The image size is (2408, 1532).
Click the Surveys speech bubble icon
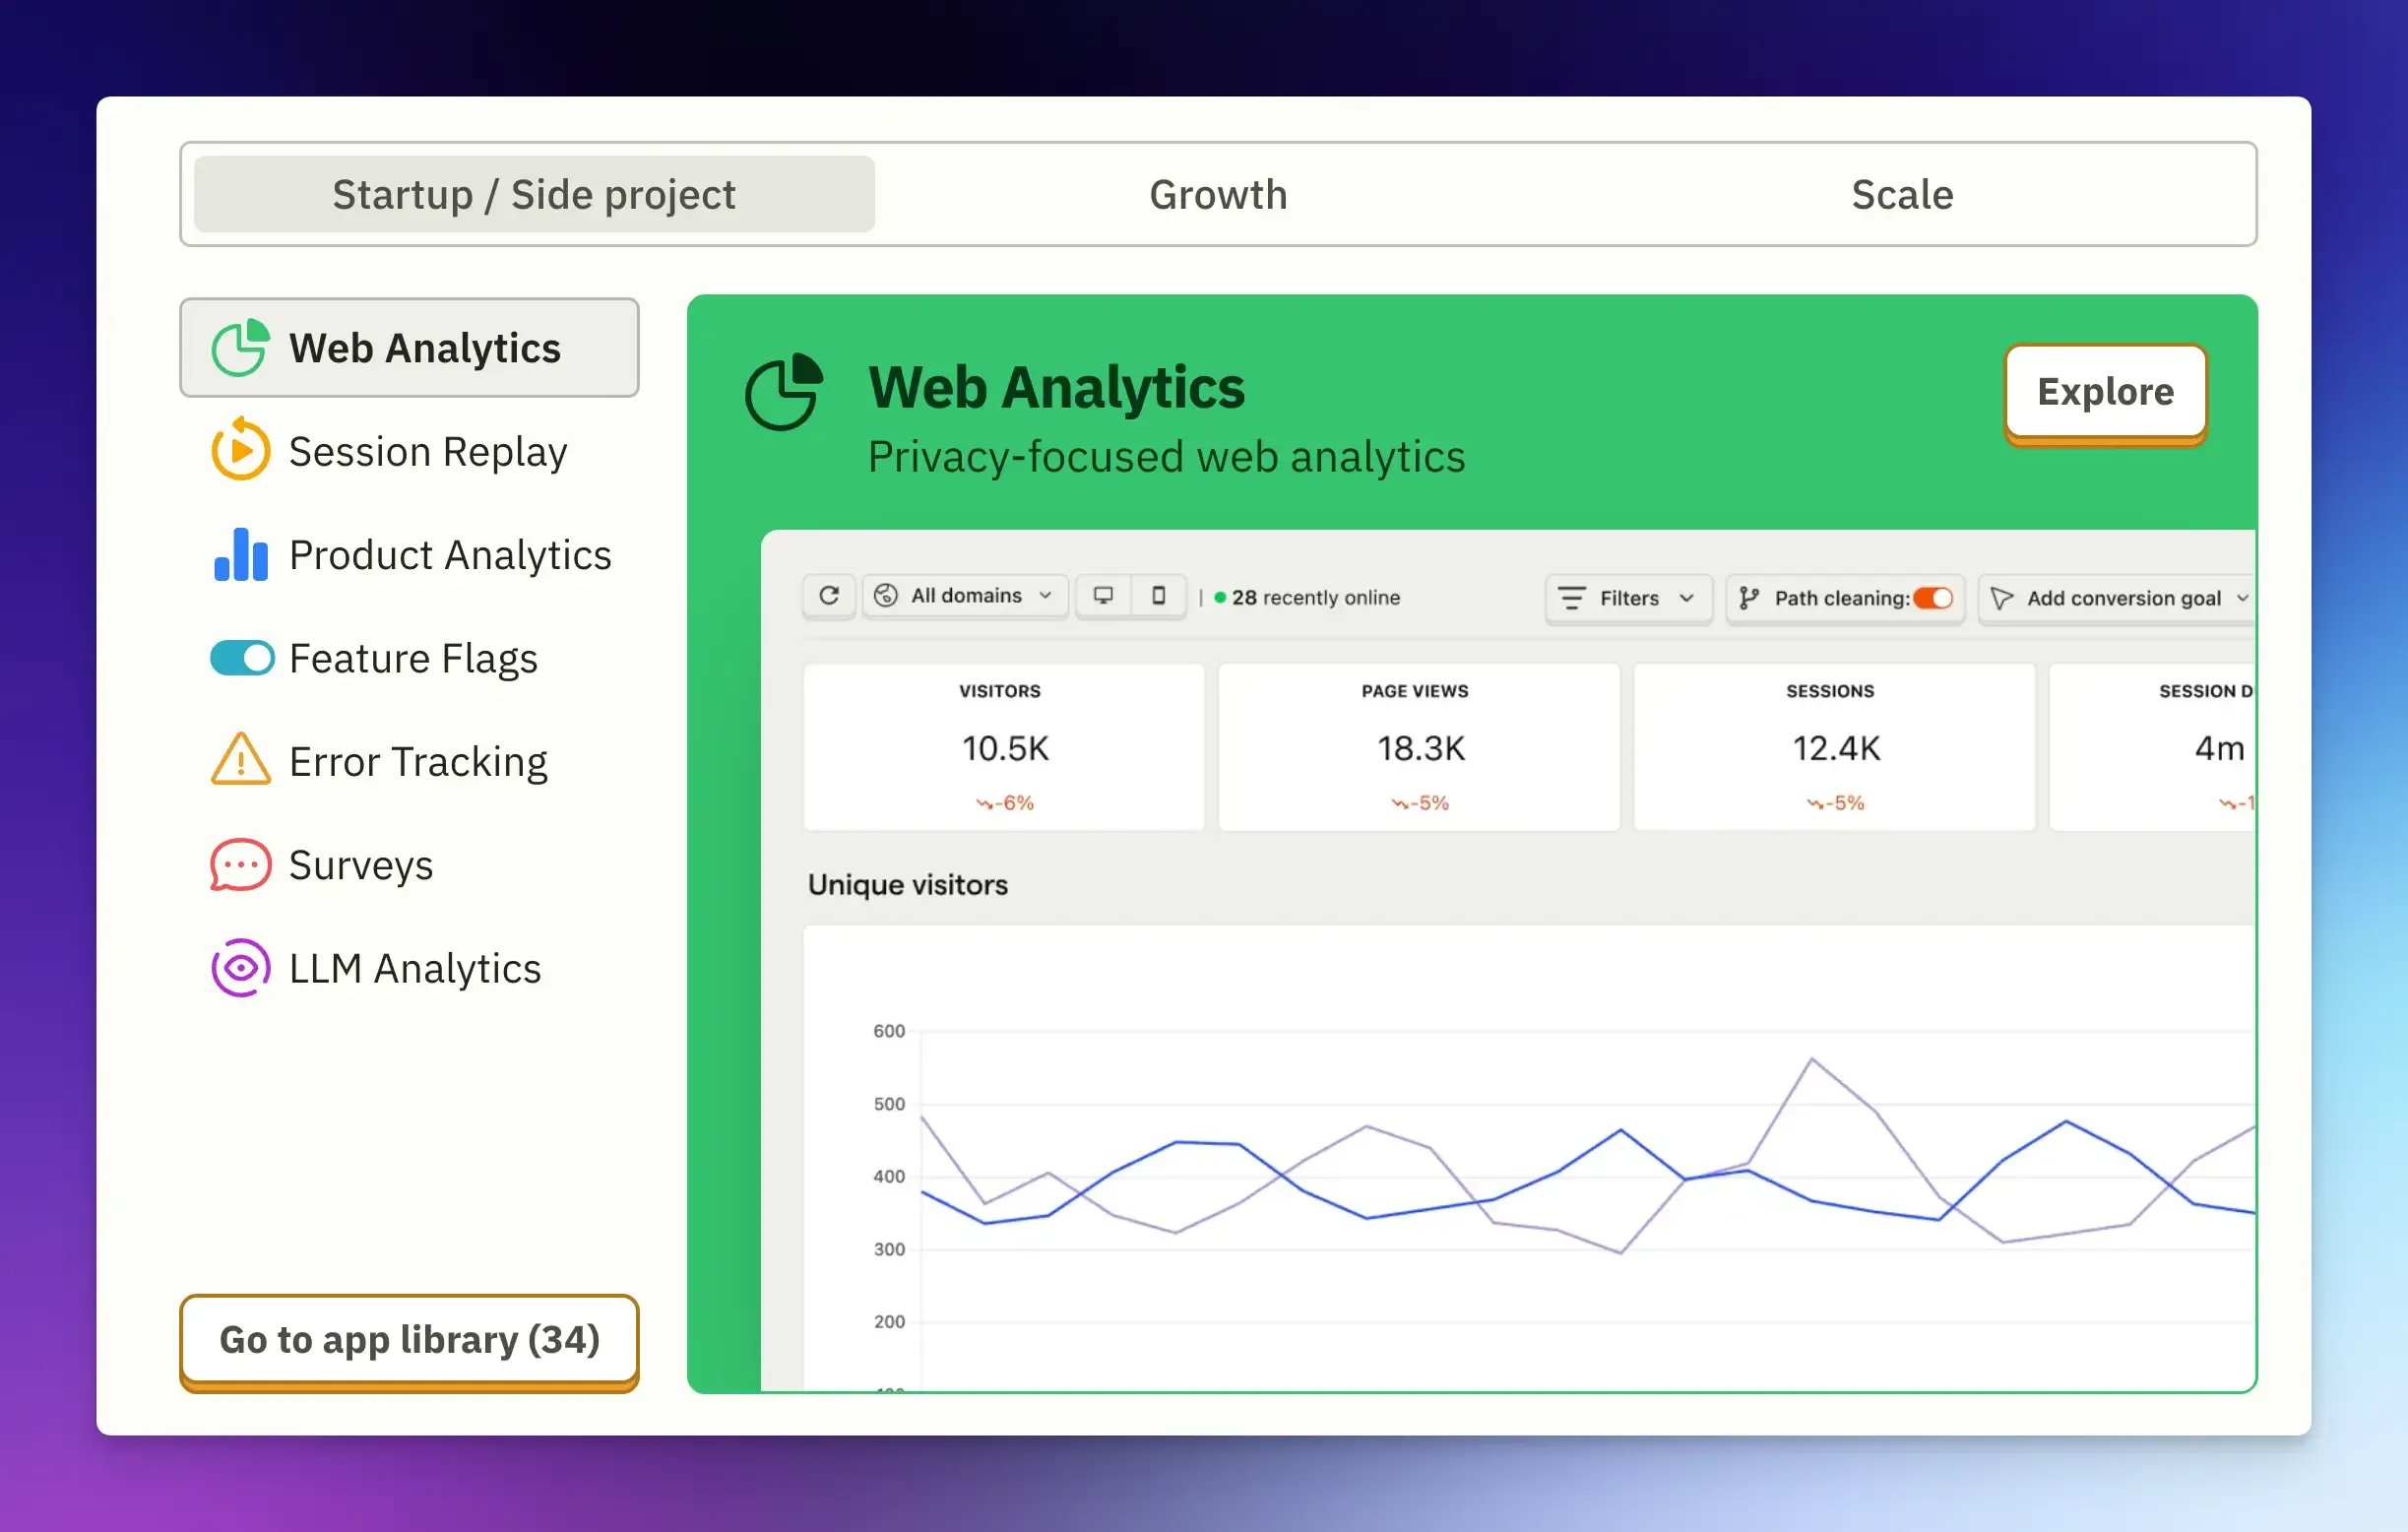(240, 865)
